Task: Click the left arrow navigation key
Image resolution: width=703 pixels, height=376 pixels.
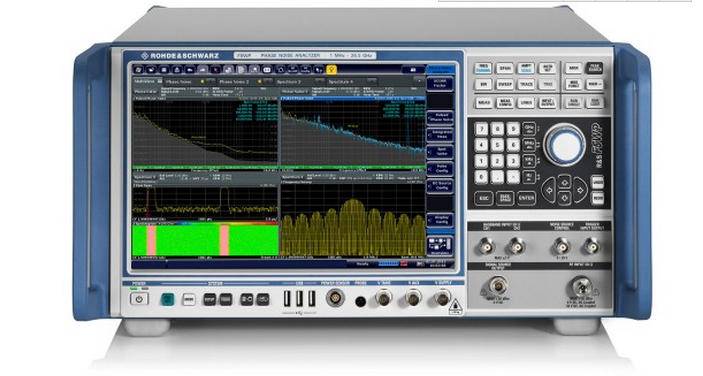Action: (549, 190)
